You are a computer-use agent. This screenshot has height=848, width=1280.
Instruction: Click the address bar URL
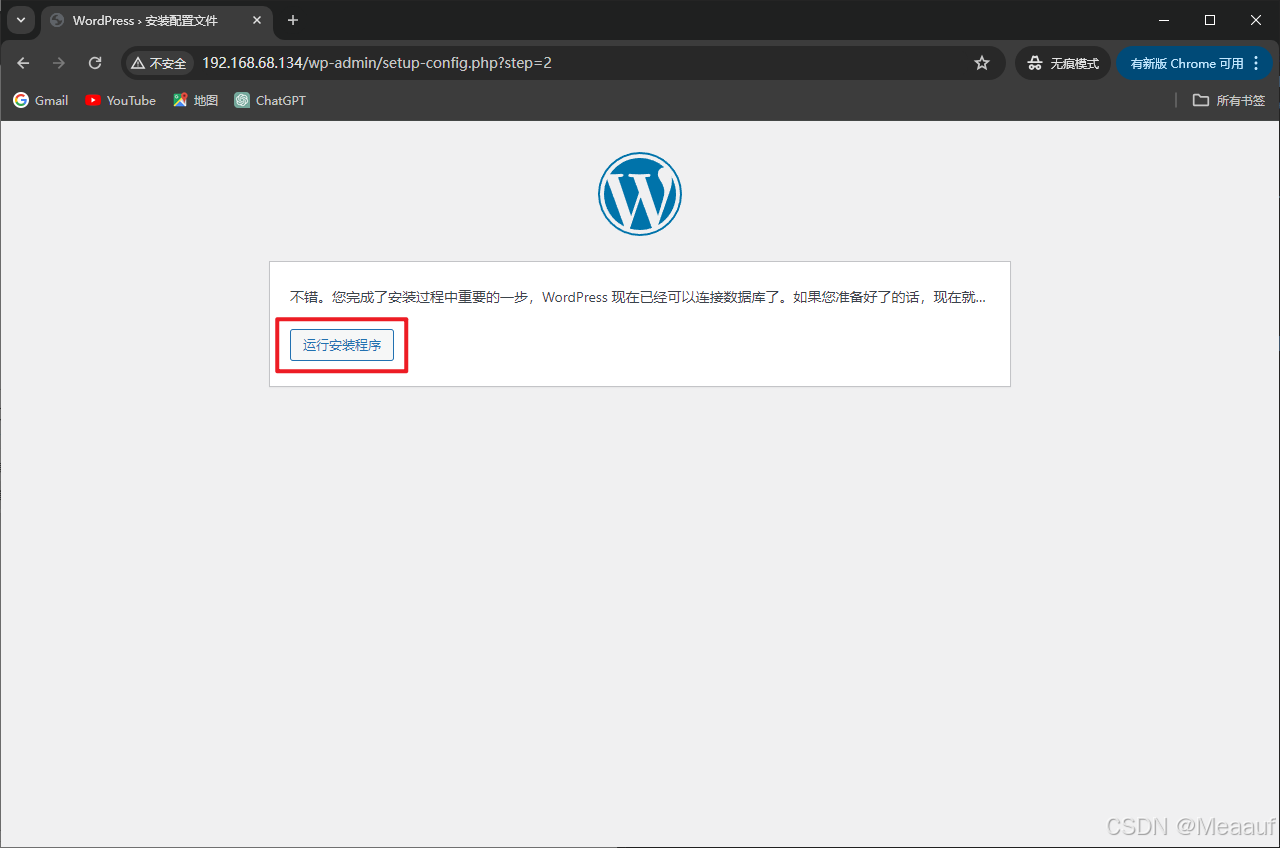click(377, 63)
